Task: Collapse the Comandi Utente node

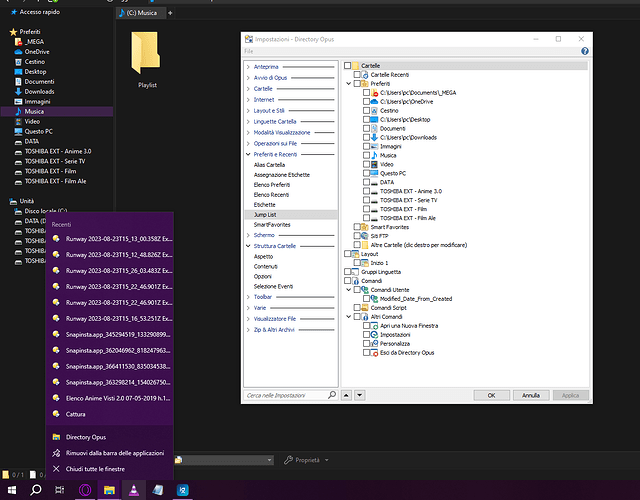Action: click(x=349, y=290)
